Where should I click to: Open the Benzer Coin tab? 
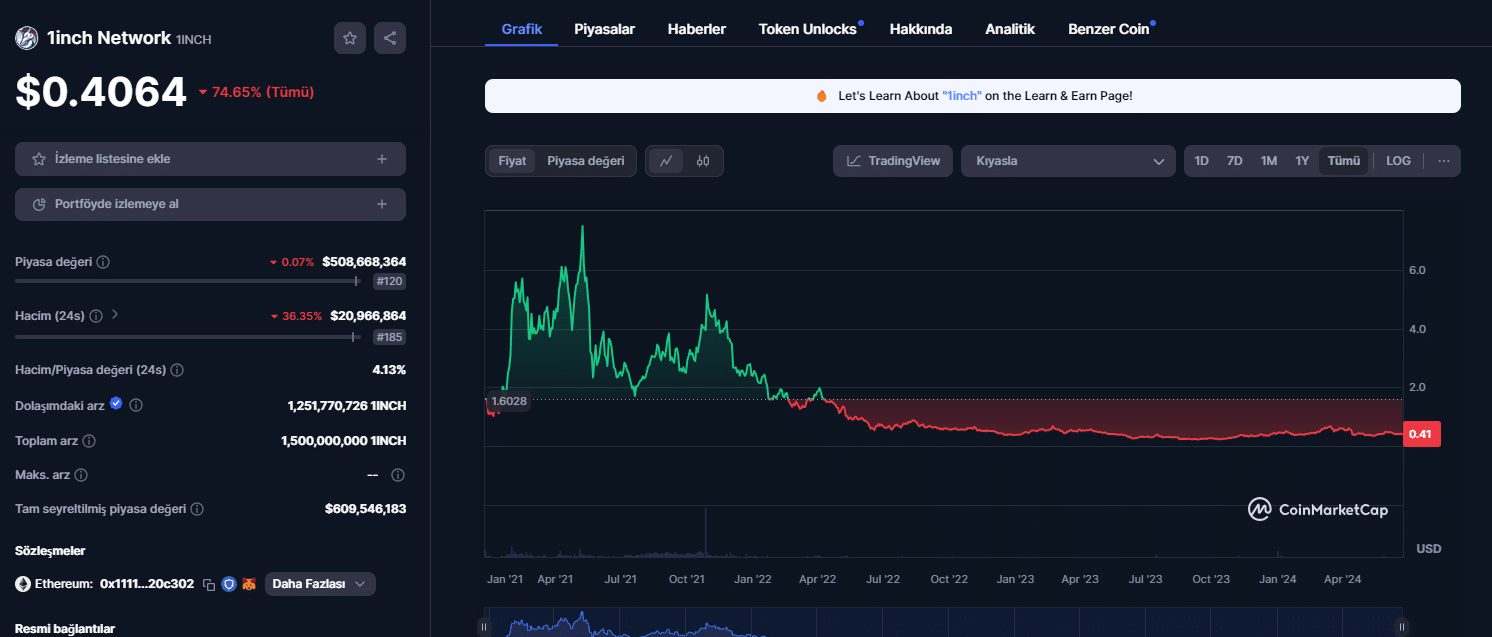pos(1109,29)
